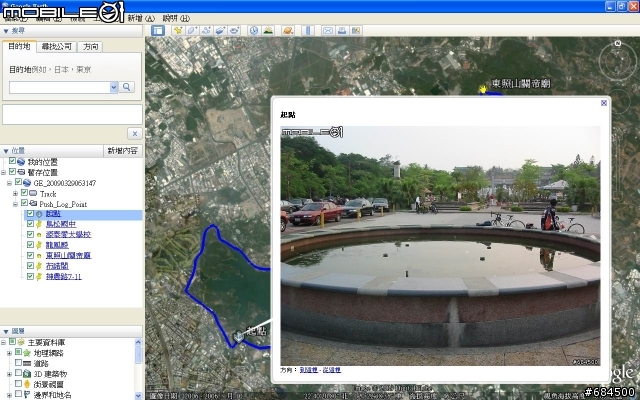Open the destination search dropdown arrow

coord(114,87)
